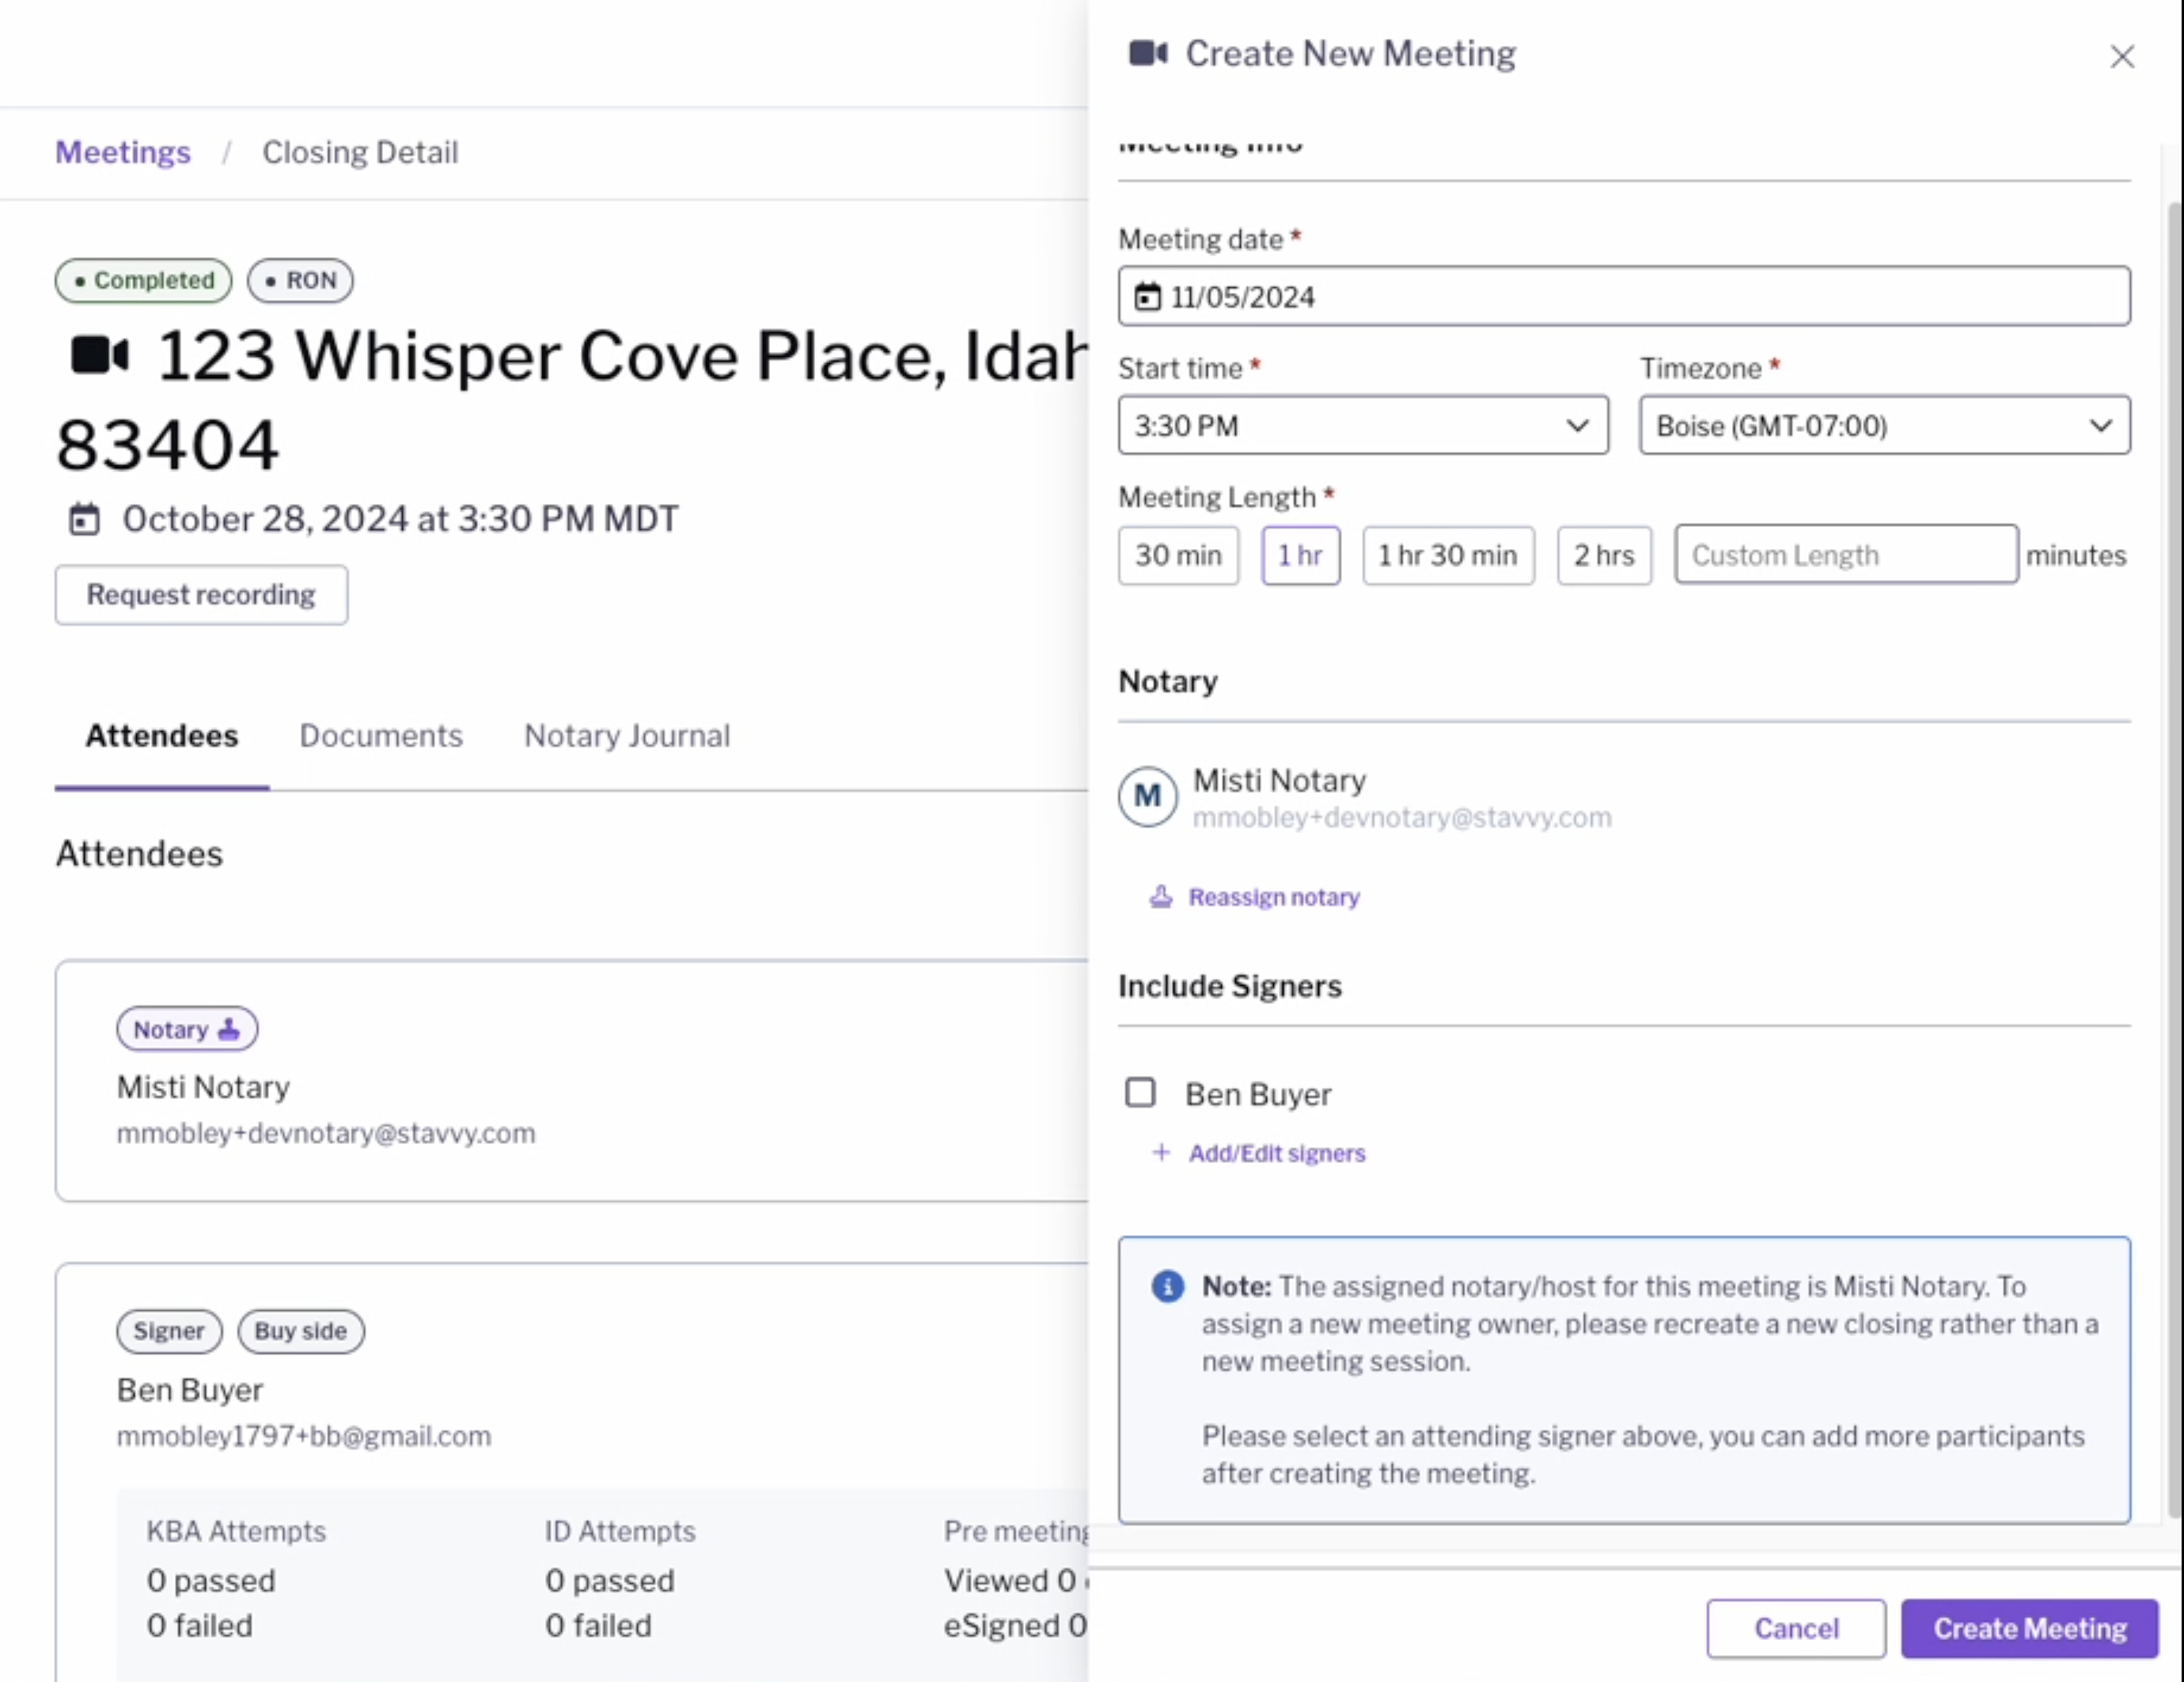Click the ID Attempts label
Viewport: 2184px width, 1682px height.
pyautogui.click(x=620, y=1531)
